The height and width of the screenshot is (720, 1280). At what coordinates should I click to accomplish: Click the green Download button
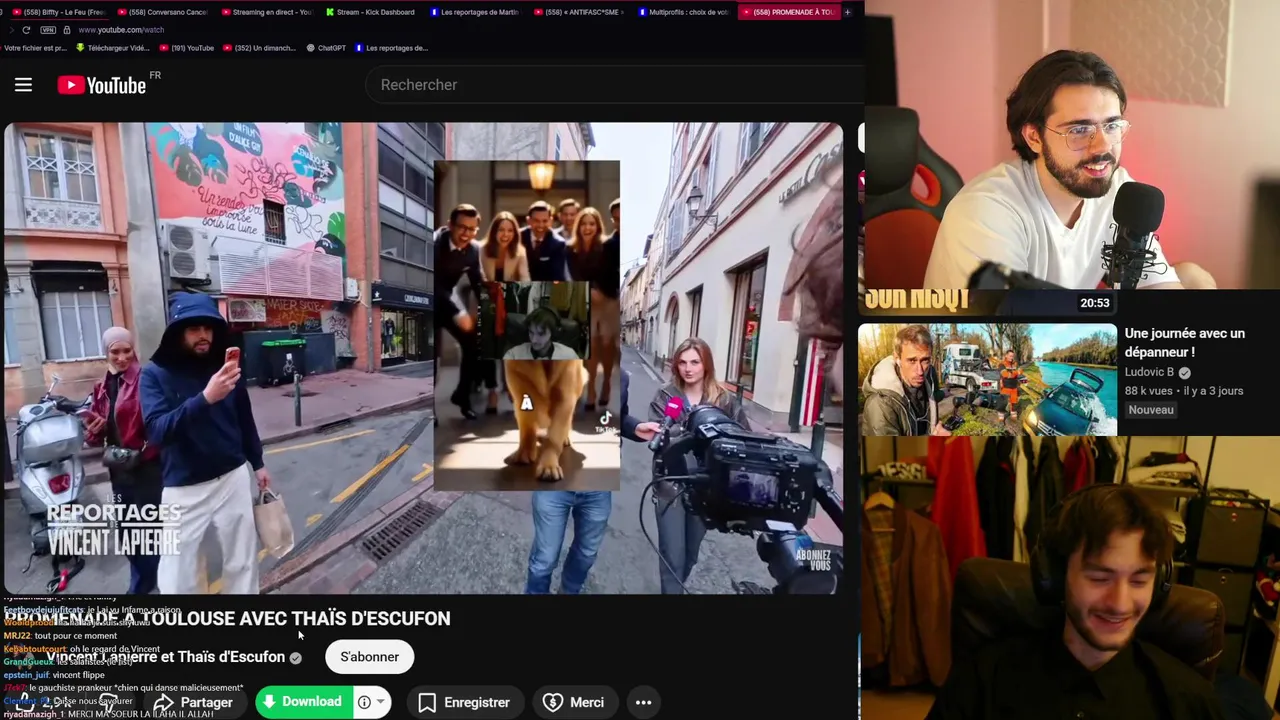(x=301, y=702)
